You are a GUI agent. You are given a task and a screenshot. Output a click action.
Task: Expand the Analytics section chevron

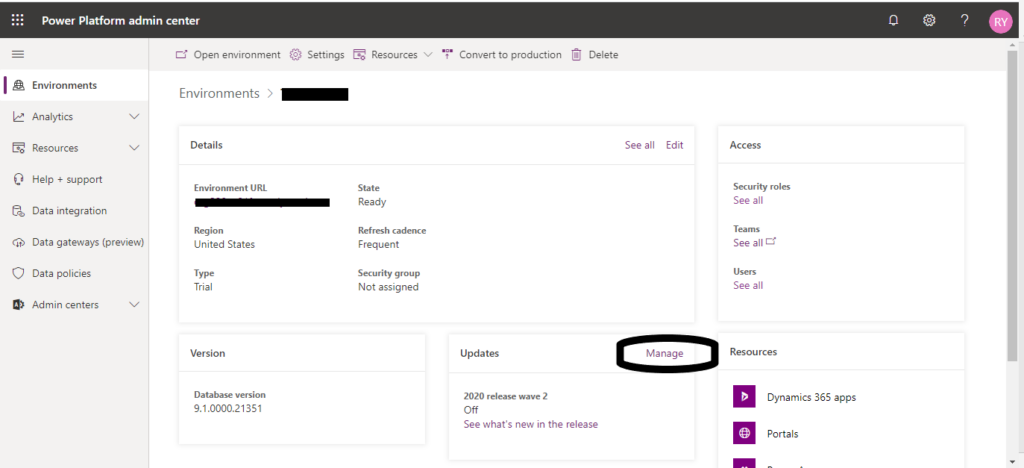[135, 117]
